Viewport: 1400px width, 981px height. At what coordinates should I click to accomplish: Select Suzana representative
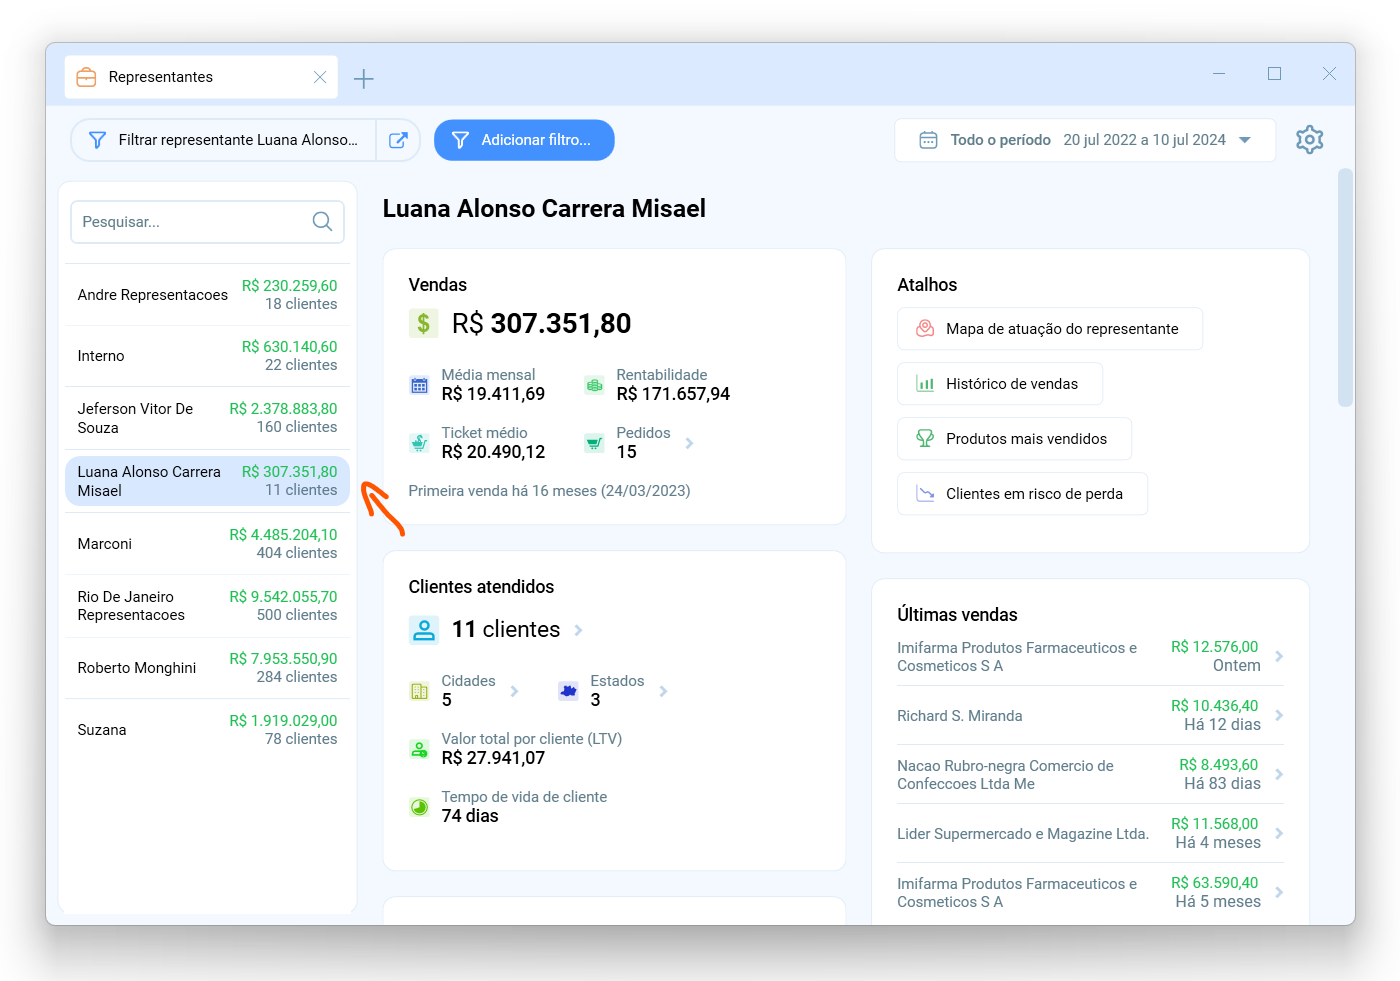point(207,730)
